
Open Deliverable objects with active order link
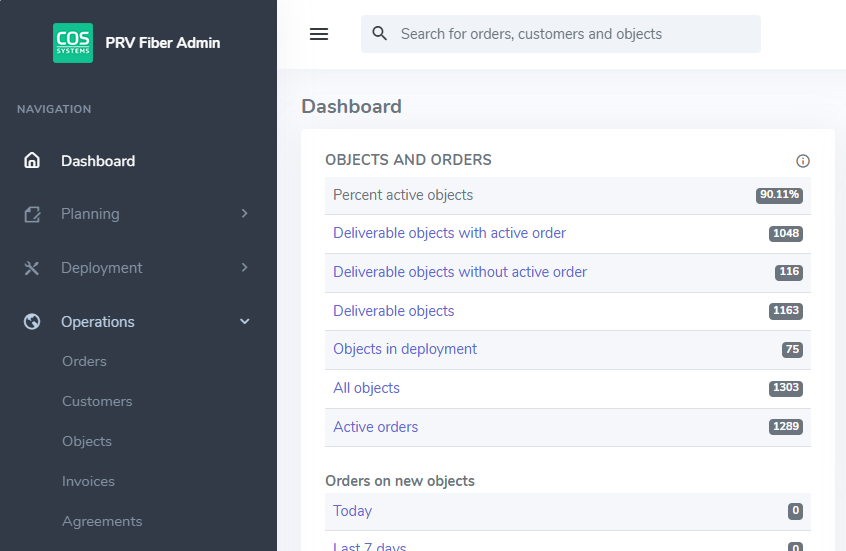449,233
